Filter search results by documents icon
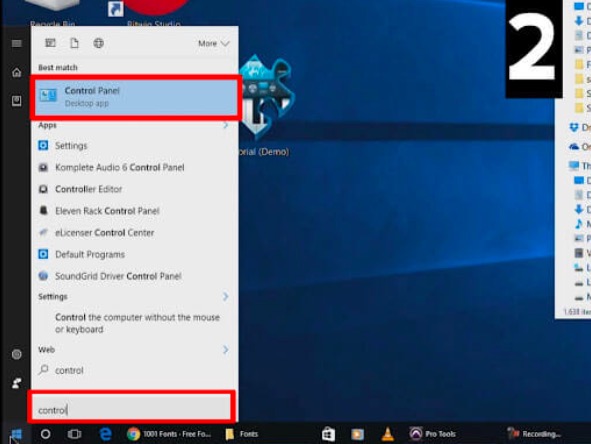This screenshot has height=444, width=591. coord(75,43)
